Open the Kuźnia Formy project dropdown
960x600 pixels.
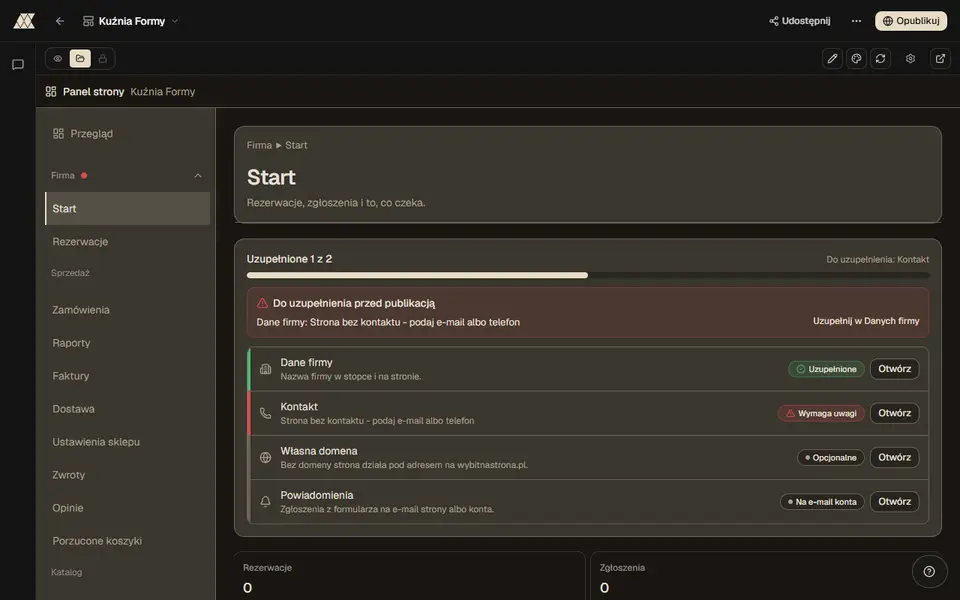130,21
